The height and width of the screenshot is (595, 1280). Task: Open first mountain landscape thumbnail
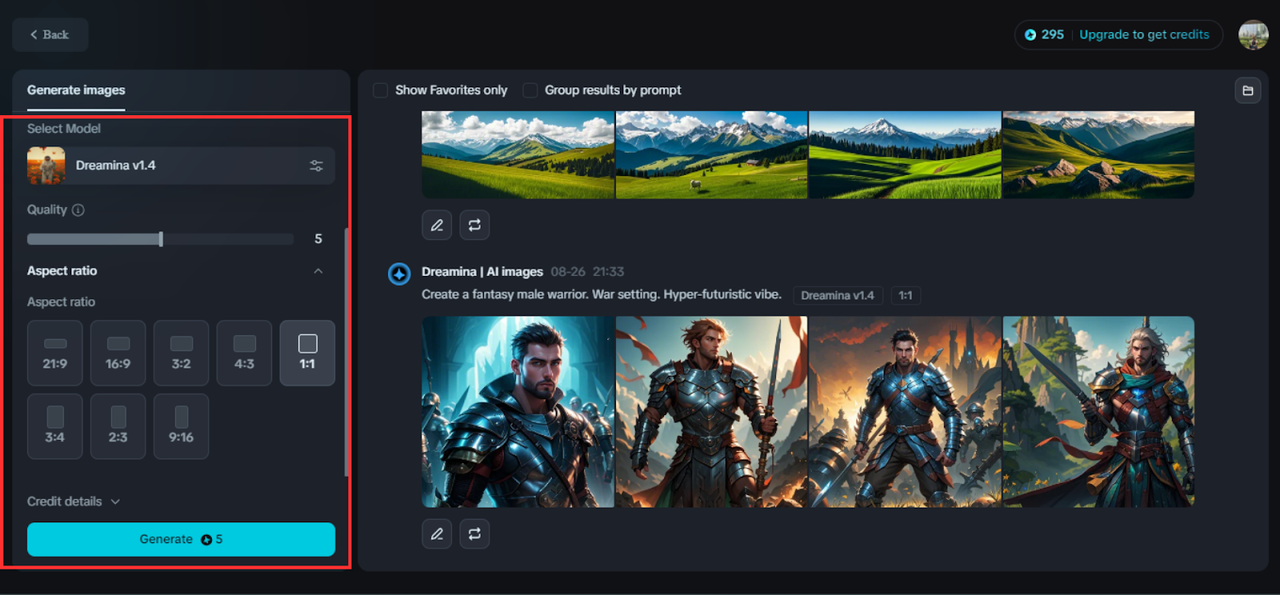[x=518, y=155]
